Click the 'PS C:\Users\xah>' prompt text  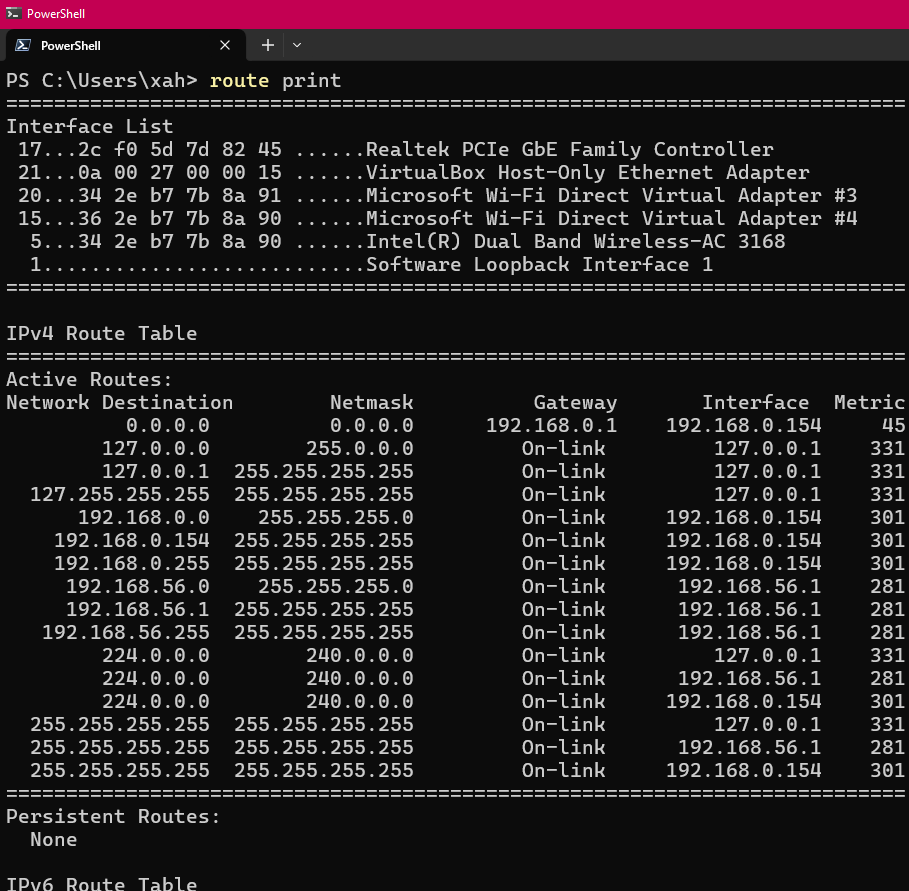[102, 80]
